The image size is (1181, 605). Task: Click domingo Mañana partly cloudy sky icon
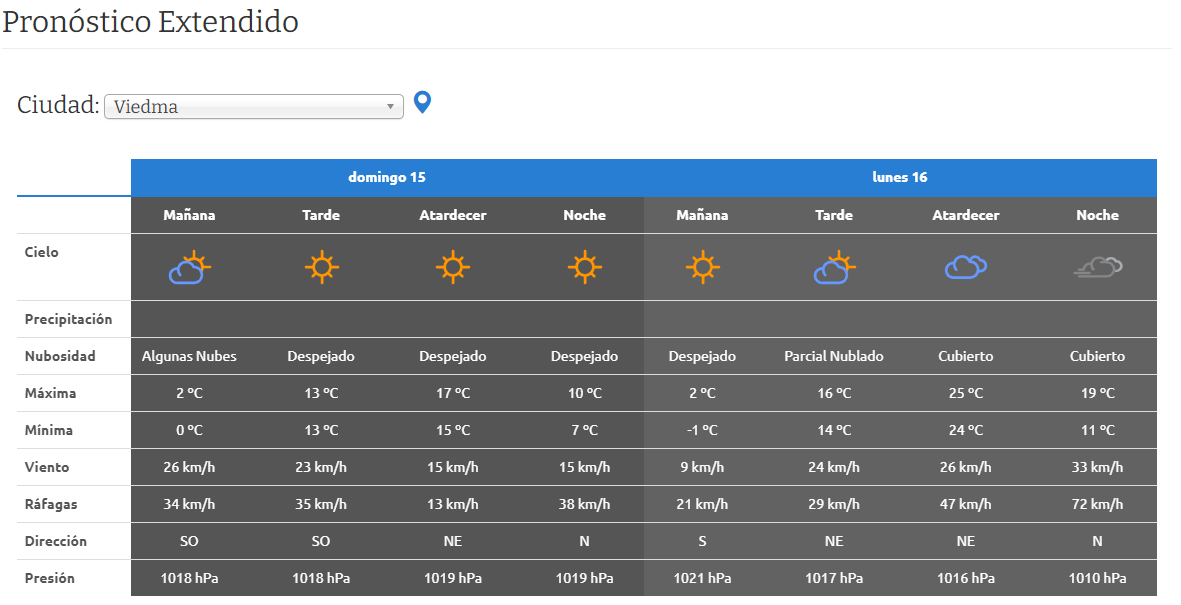[189, 267]
